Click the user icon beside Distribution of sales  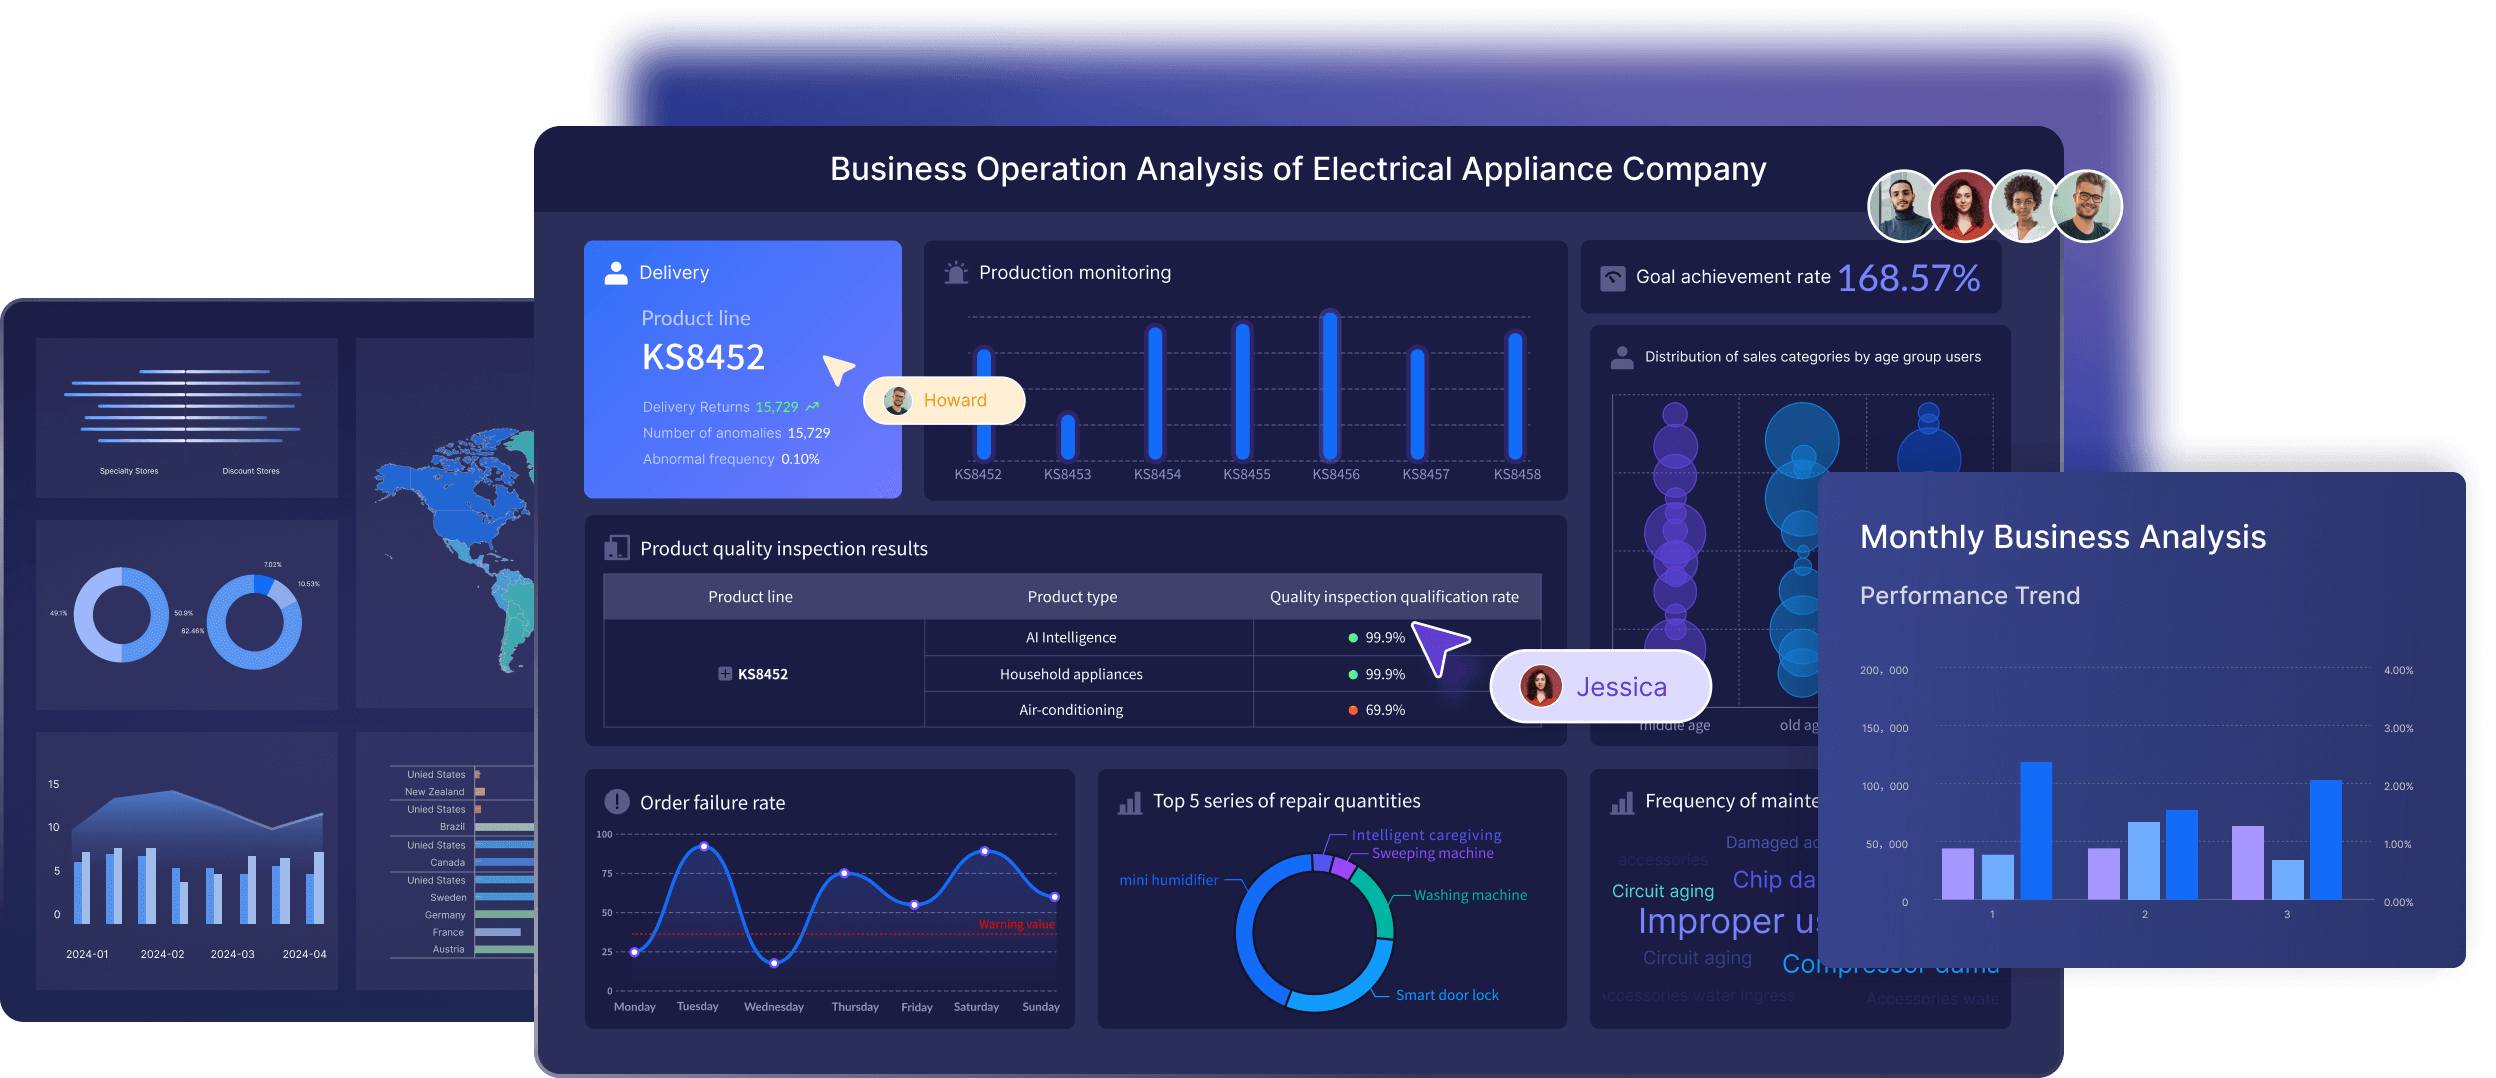[x=1622, y=357]
